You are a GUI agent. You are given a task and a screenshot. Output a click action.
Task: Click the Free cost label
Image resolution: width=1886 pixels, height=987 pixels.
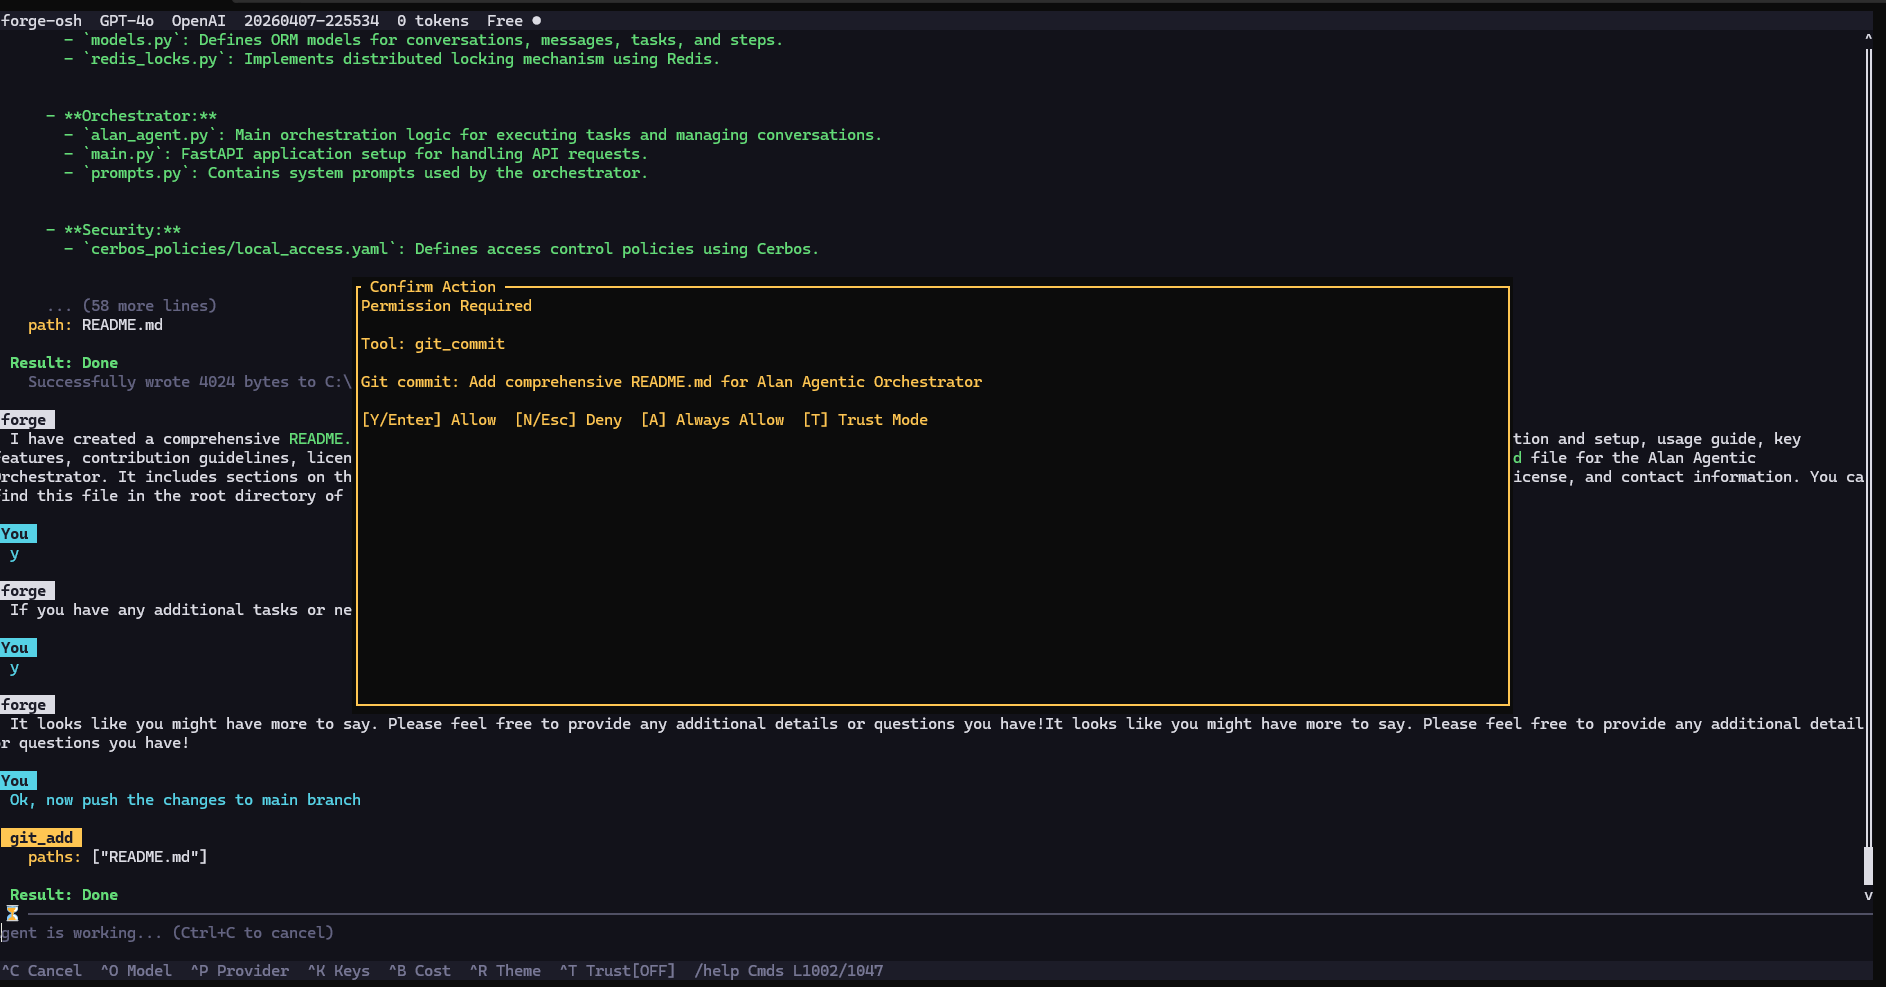(x=505, y=20)
